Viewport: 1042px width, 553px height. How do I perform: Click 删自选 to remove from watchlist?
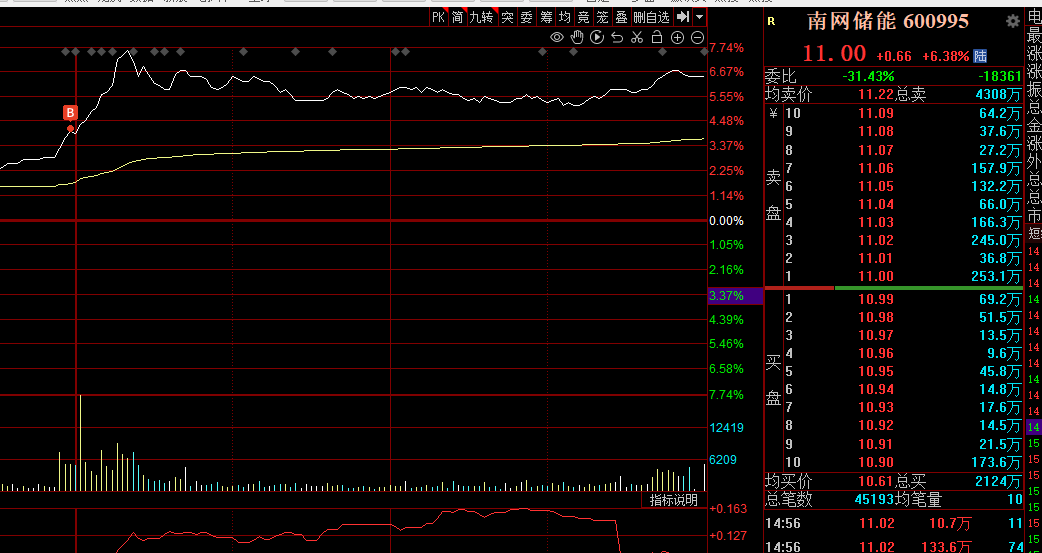coord(651,17)
